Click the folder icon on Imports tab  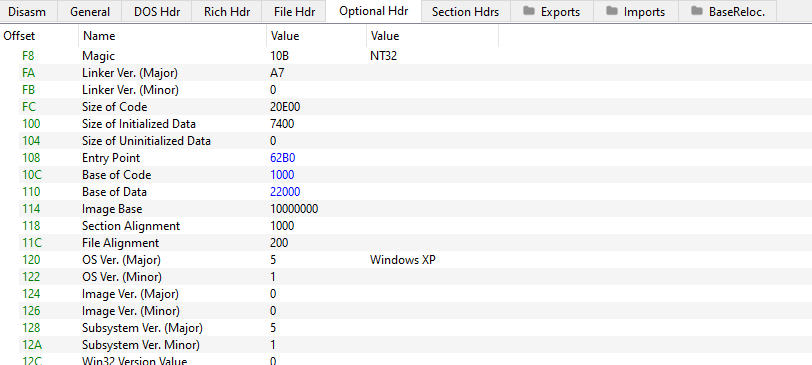(612, 11)
